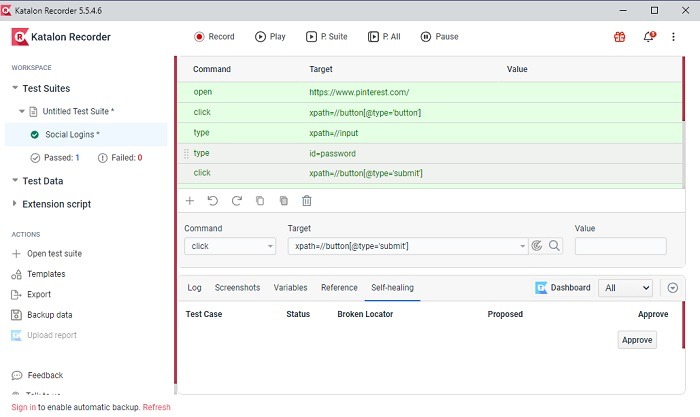Add a new command with plus icon
The width and height of the screenshot is (700, 417).
pos(190,201)
